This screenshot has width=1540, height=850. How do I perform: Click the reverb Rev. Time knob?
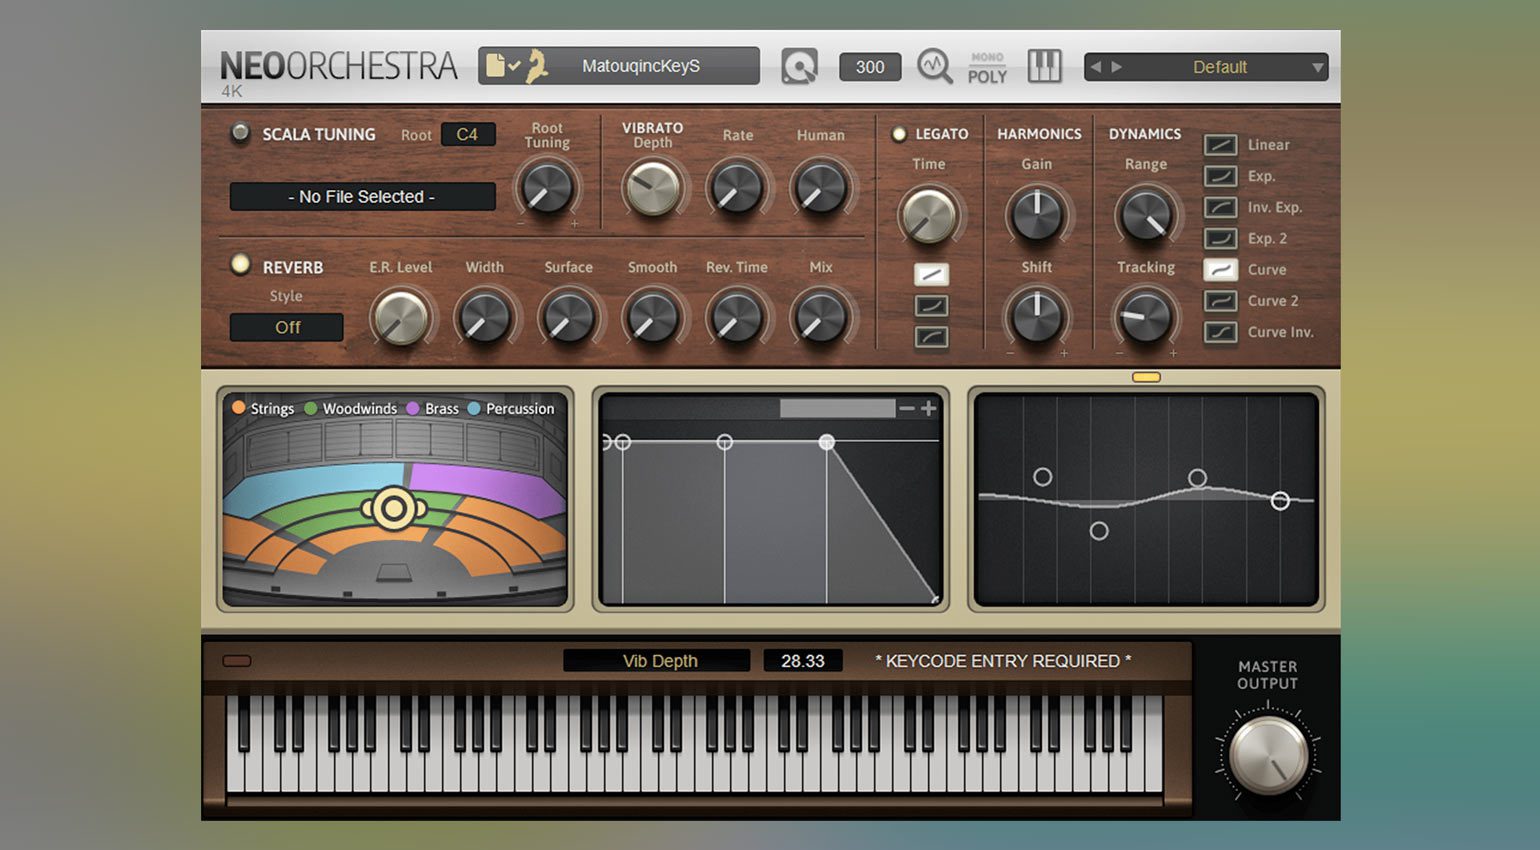click(737, 318)
